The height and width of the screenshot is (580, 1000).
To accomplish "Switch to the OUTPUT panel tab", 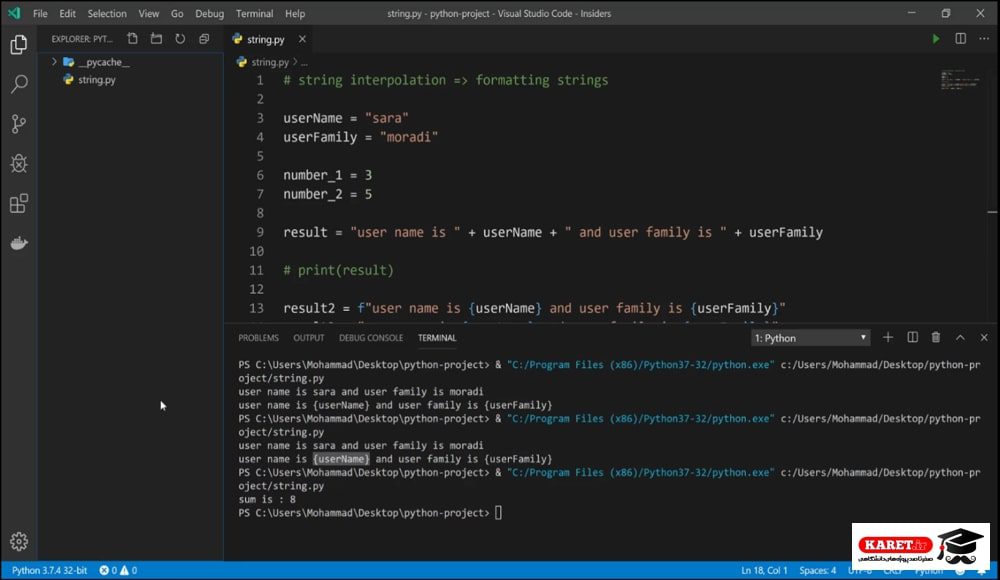I will tap(309, 338).
